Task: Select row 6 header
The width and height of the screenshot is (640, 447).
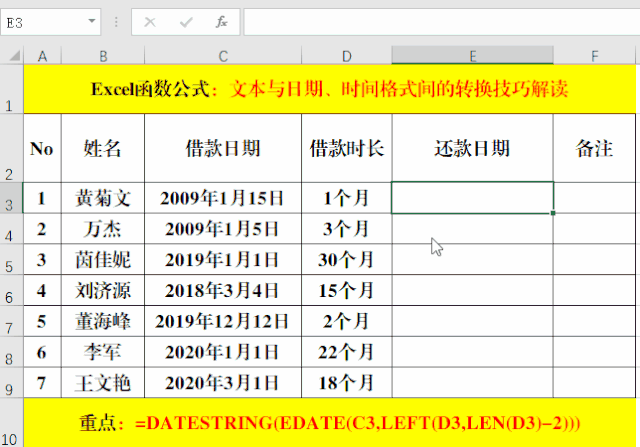Action: tap(11, 290)
